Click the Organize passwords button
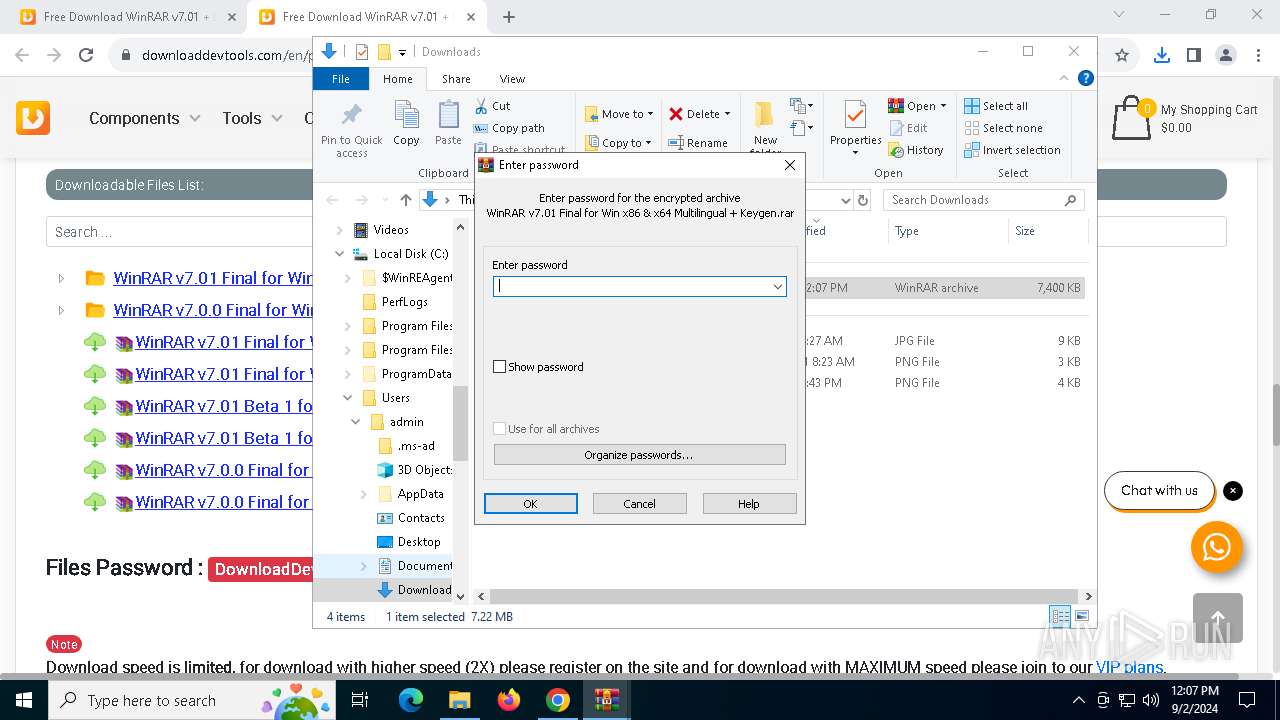1280x720 pixels. coord(640,455)
